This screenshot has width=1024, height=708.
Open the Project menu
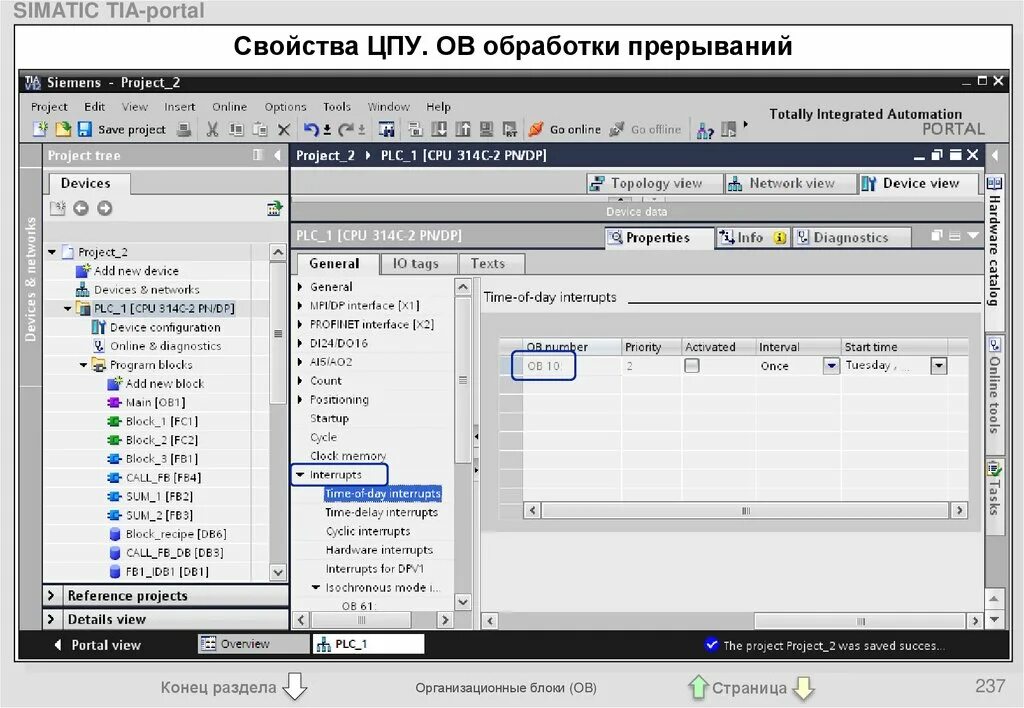point(49,106)
